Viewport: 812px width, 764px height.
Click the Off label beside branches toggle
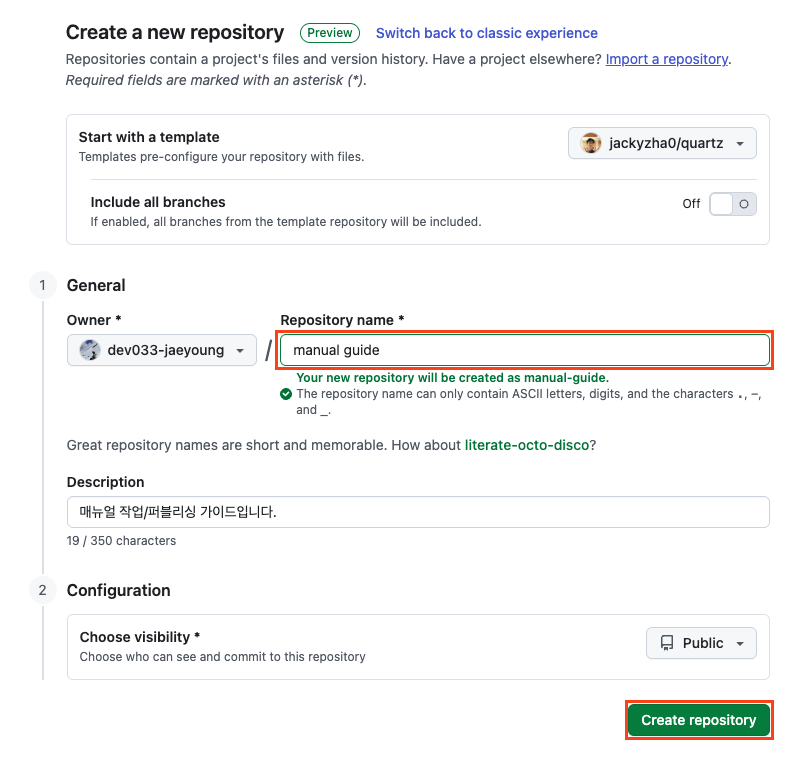pos(691,204)
